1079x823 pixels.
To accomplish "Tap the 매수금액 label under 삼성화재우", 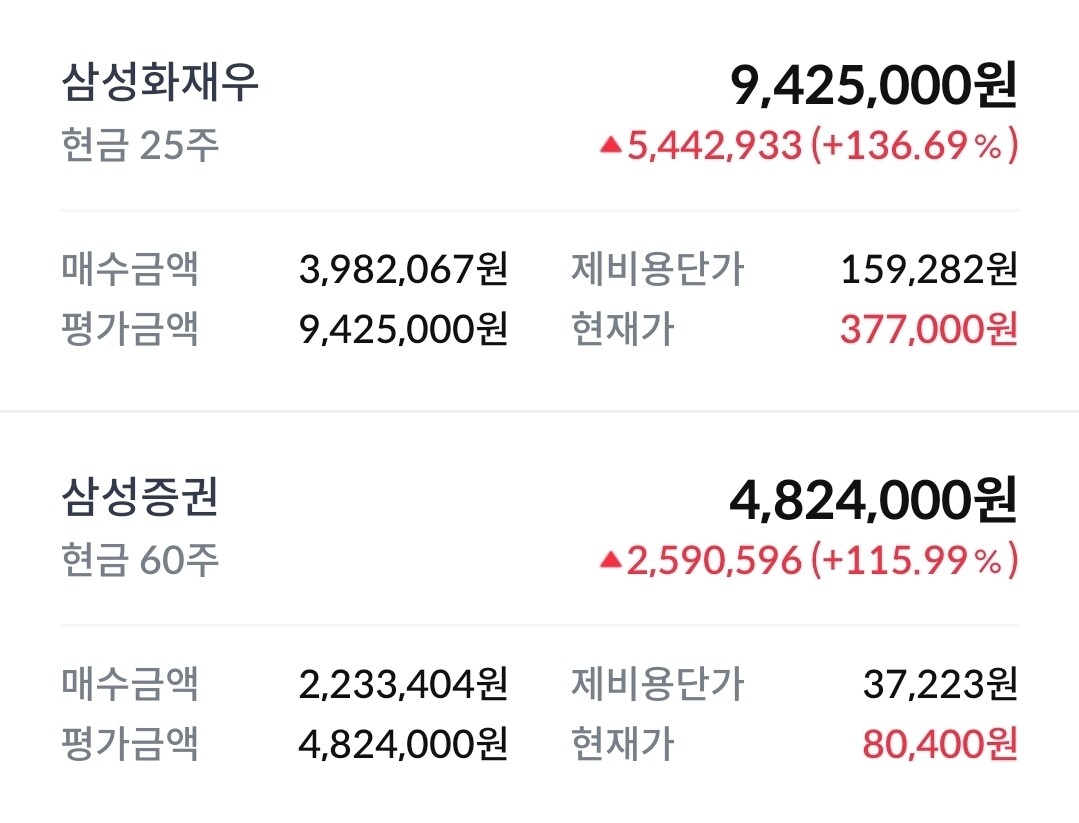I will pyautogui.click(x=129, y=269).
